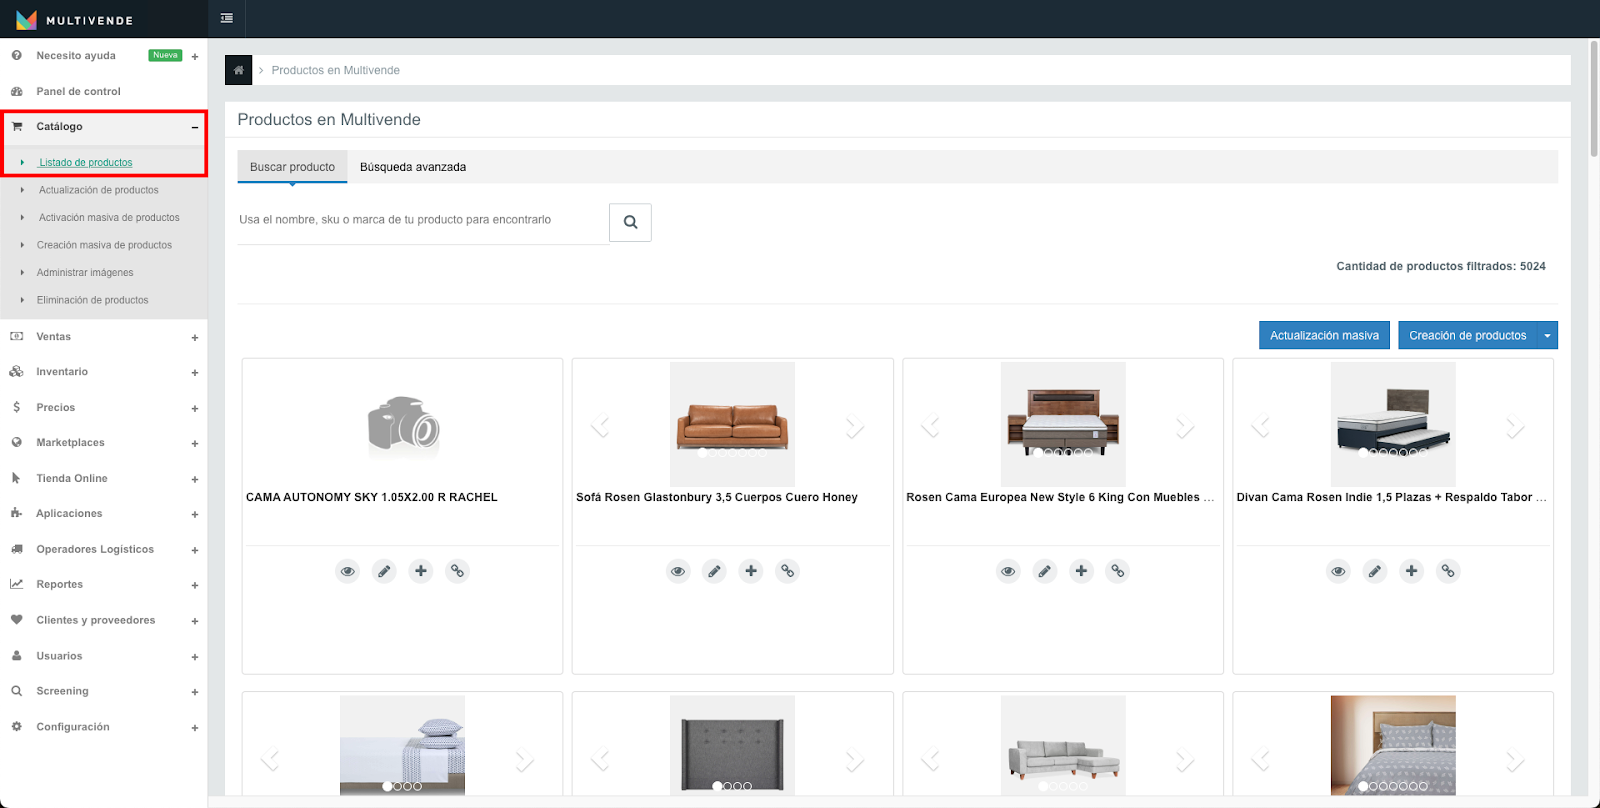
Task: Click link icon on Divan Cama Rosen card
Action: point(1448,571)
